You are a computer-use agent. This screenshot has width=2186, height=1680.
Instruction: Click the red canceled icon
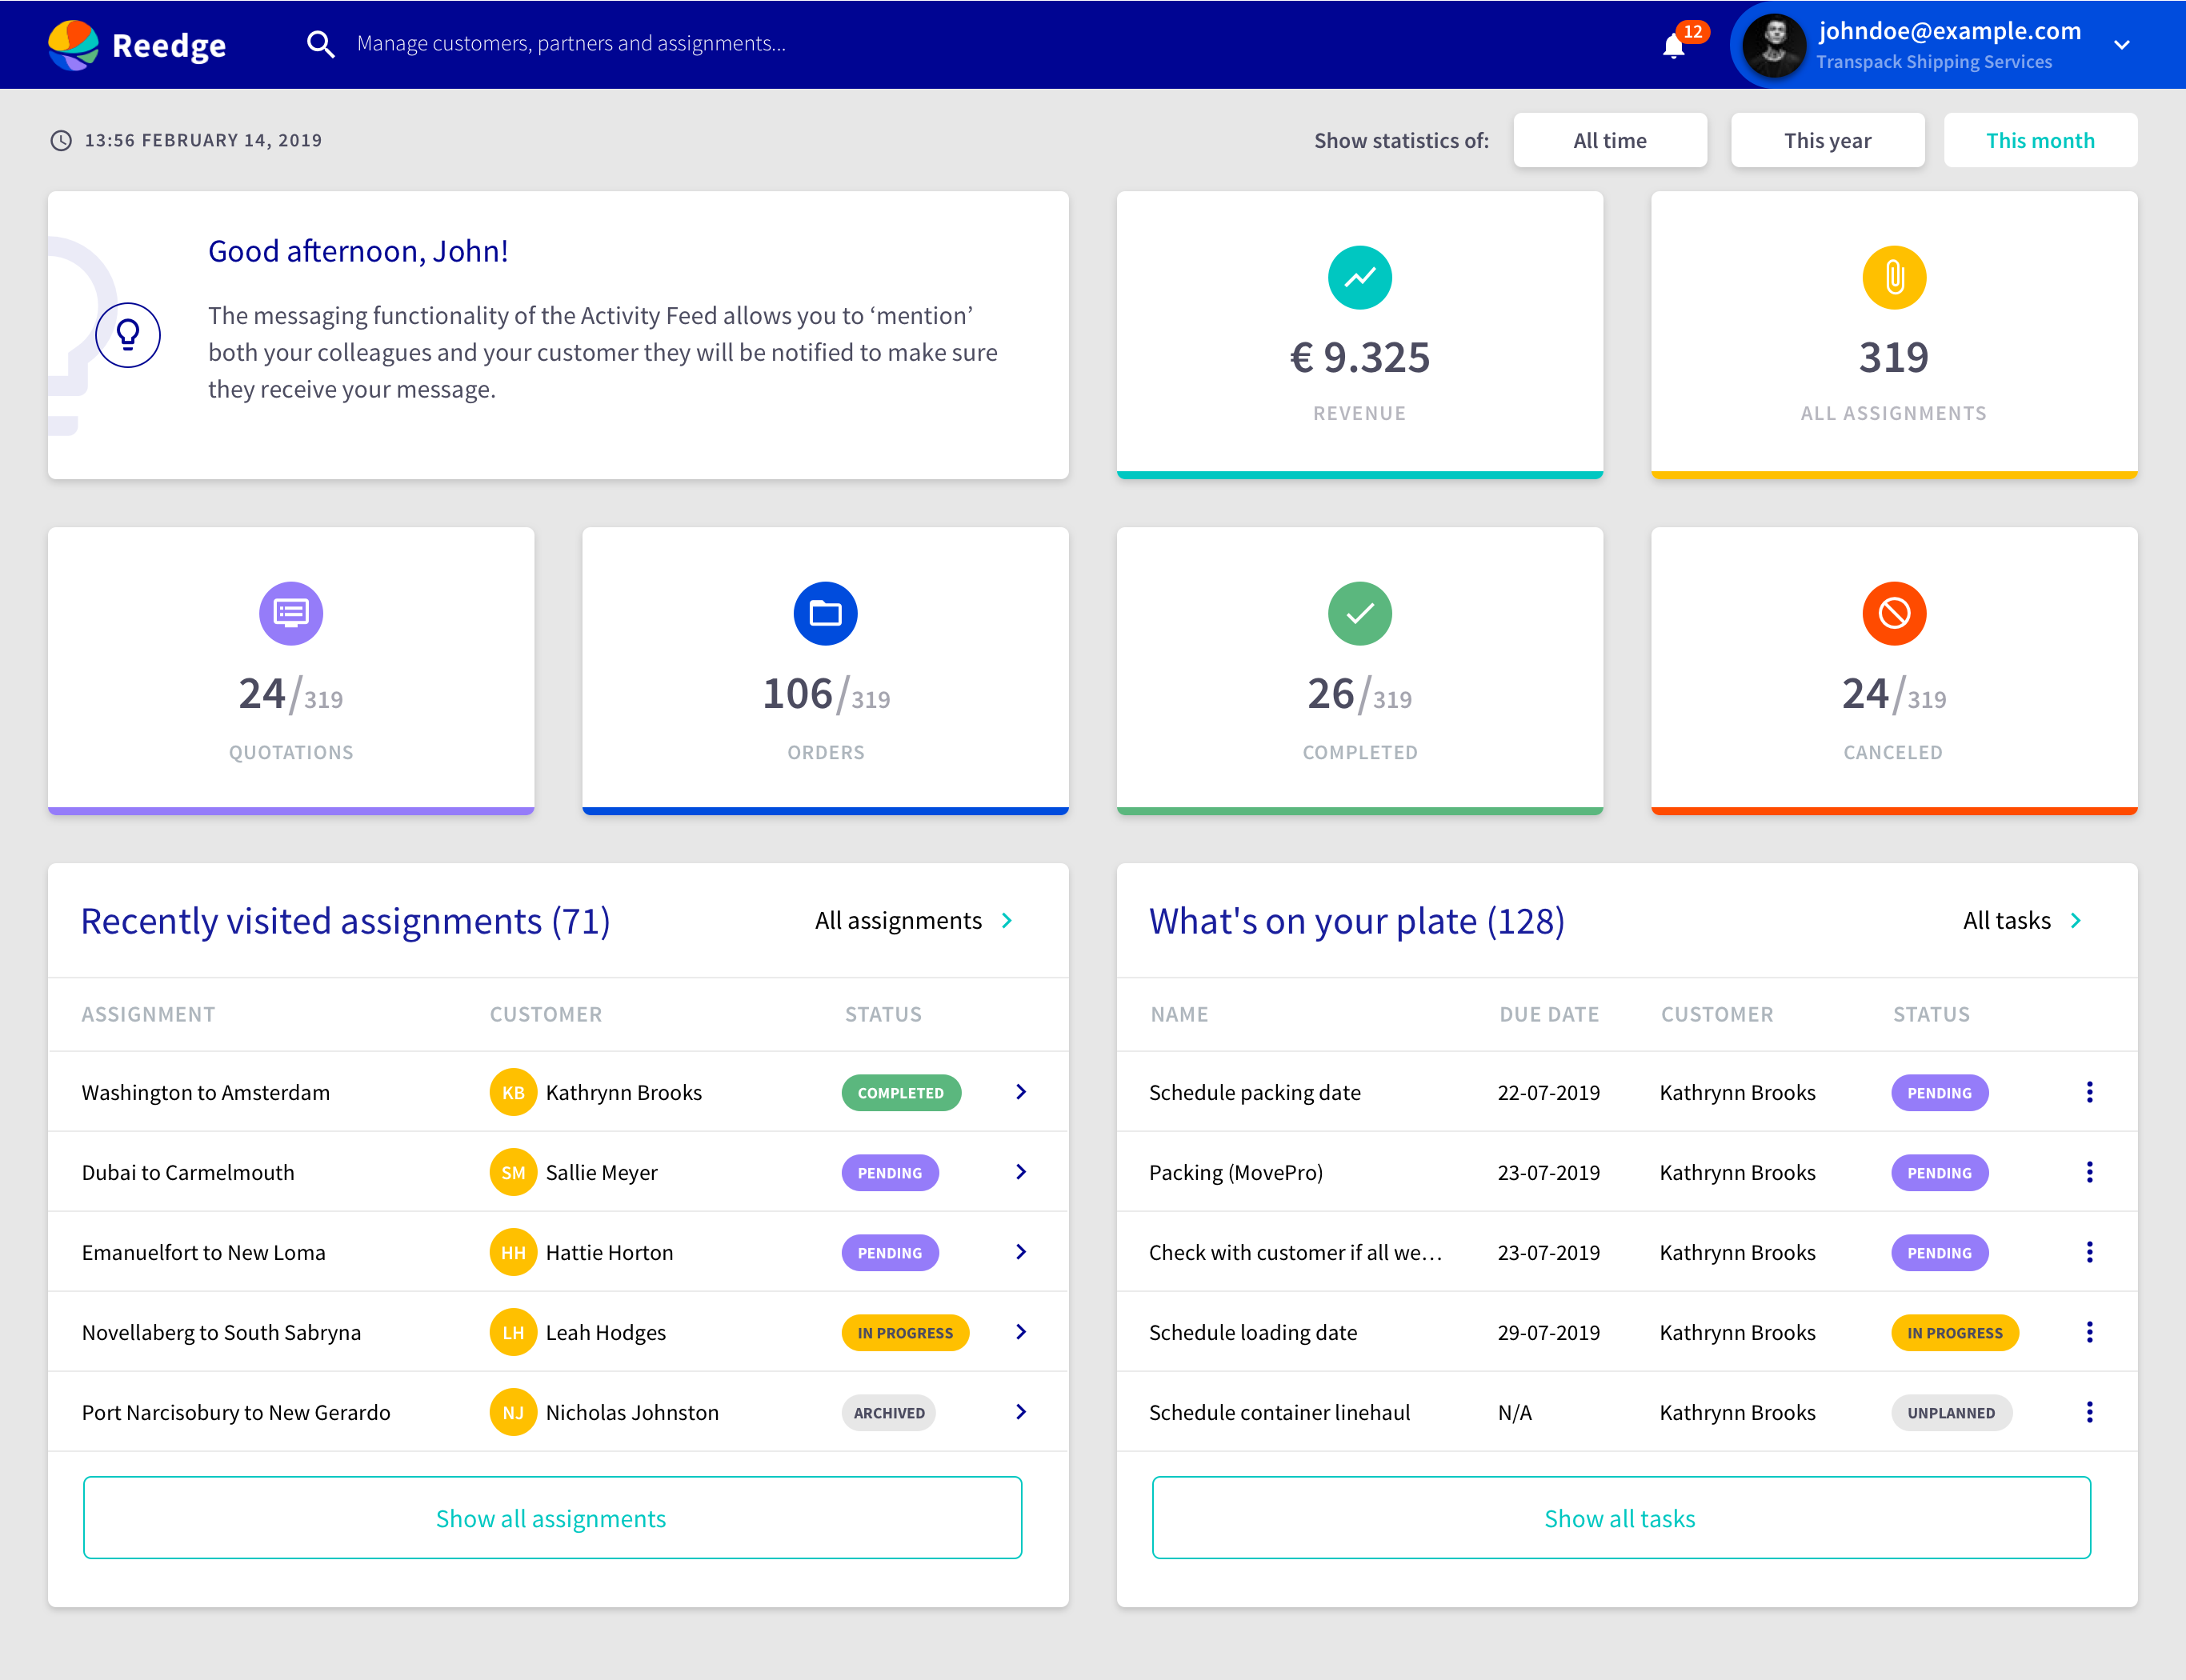[1893, 613]
